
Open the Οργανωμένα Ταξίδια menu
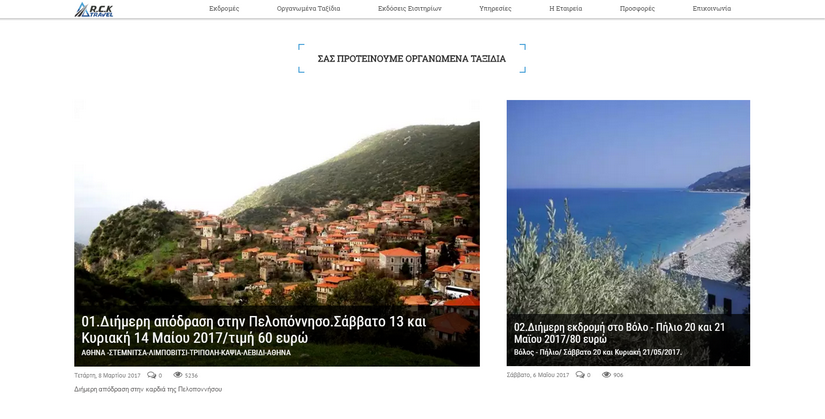(x=308, y=8)
